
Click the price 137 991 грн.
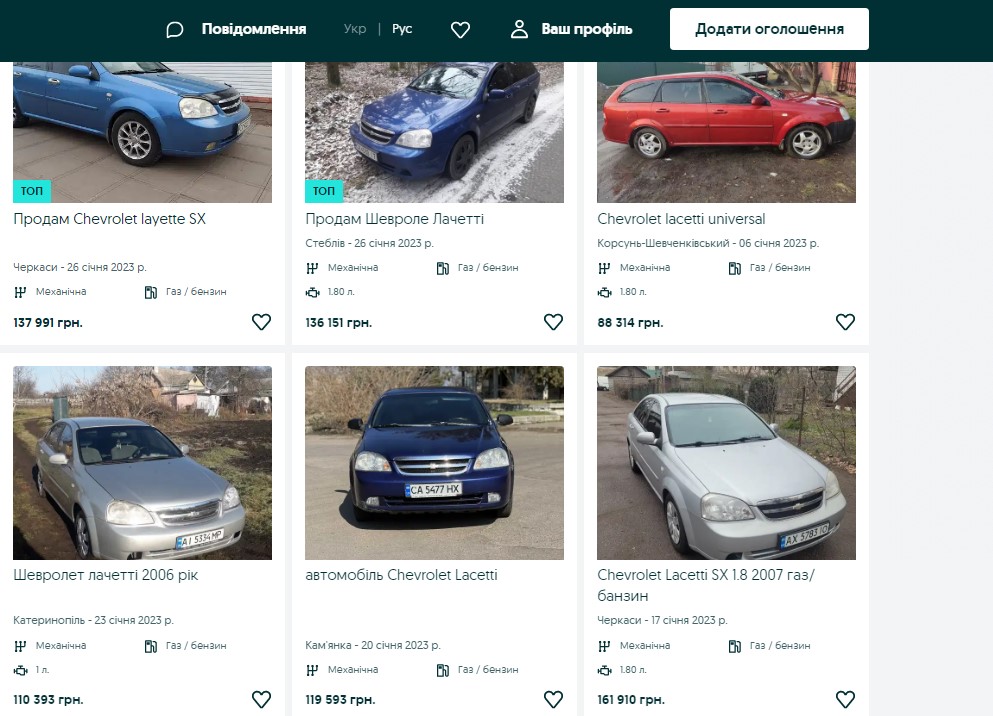point(48,323)
